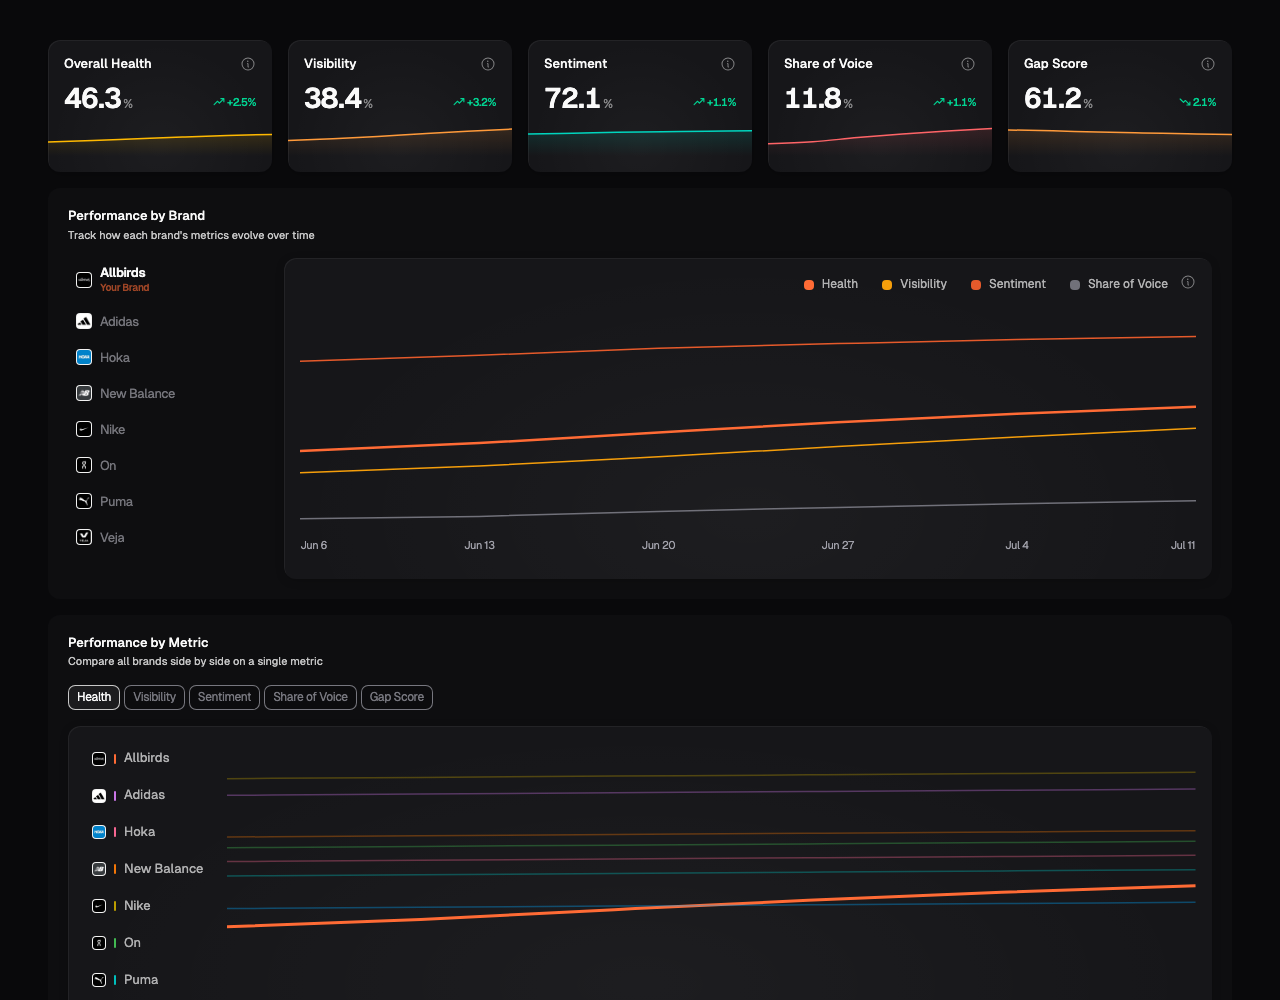Click the Adidas logo in brand list
The width and height of the screenshot is (1280, 1000).
click(x=84, y=321)
